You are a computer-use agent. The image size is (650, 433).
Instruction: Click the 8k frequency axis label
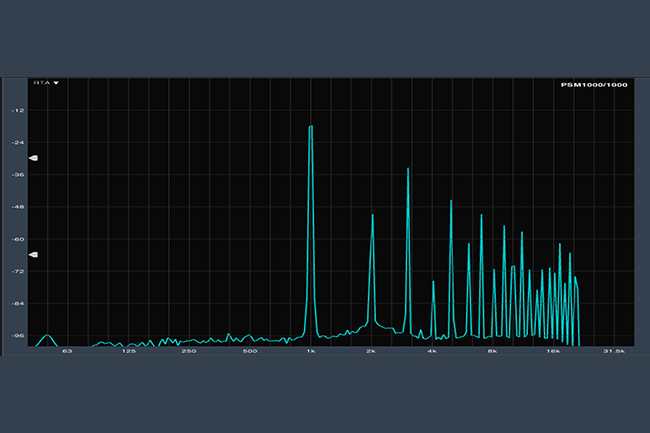pyautogui.click(x=493, y=351)
